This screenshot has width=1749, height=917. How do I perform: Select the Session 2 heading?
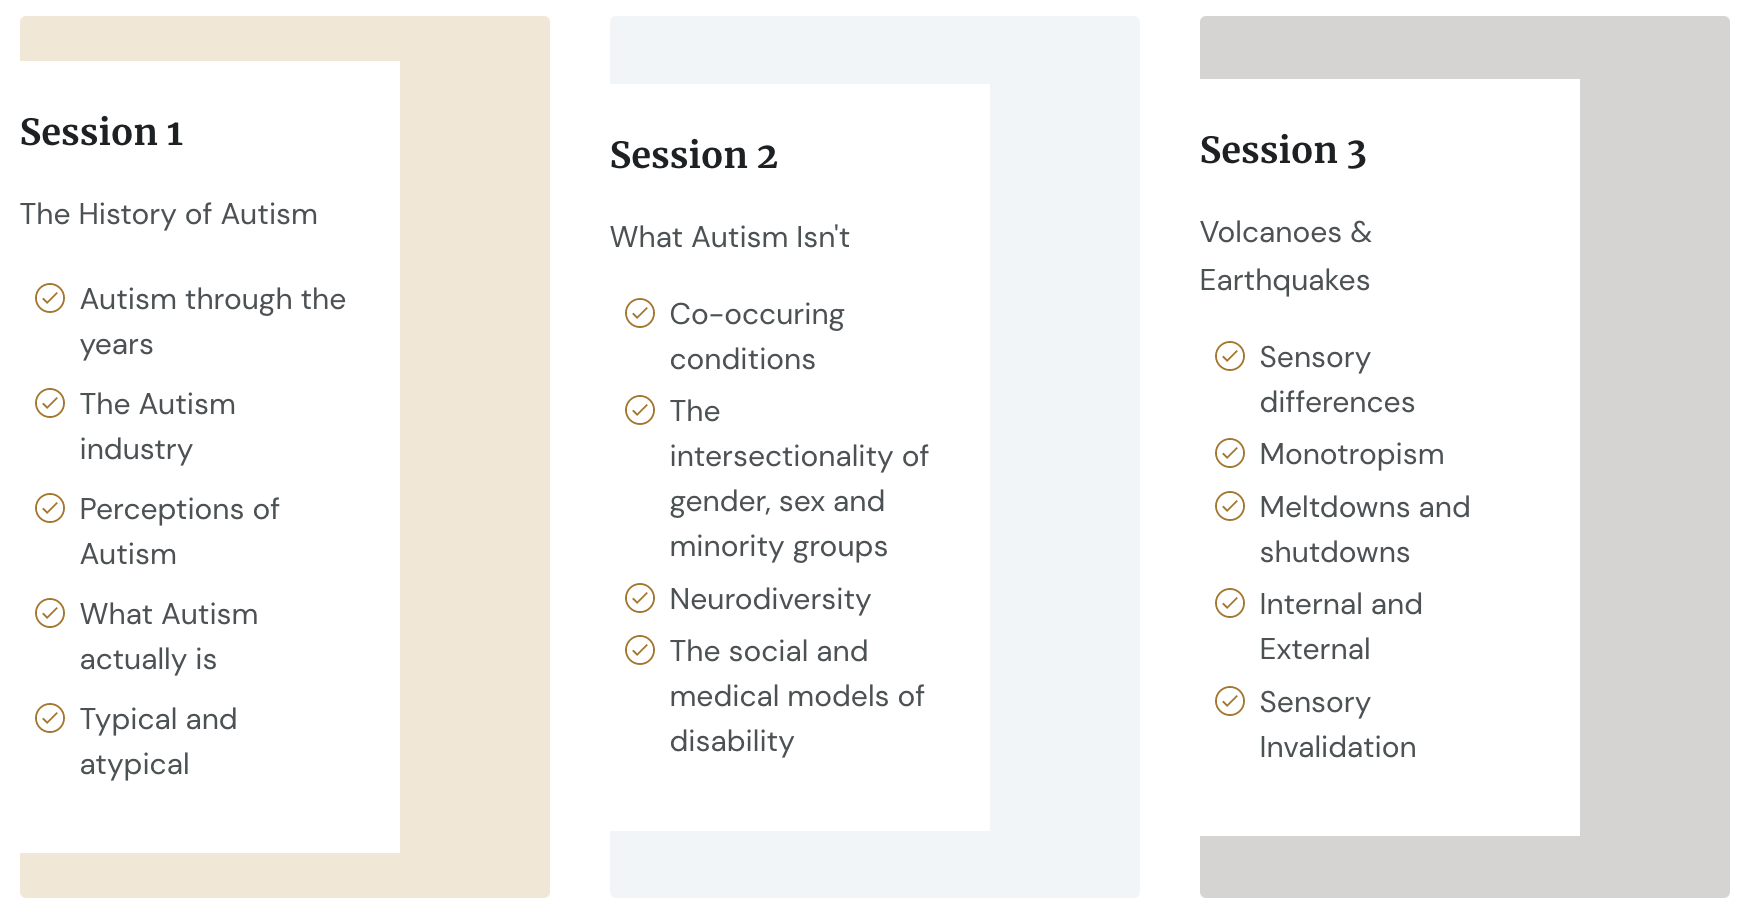click(x=694, y=155)
